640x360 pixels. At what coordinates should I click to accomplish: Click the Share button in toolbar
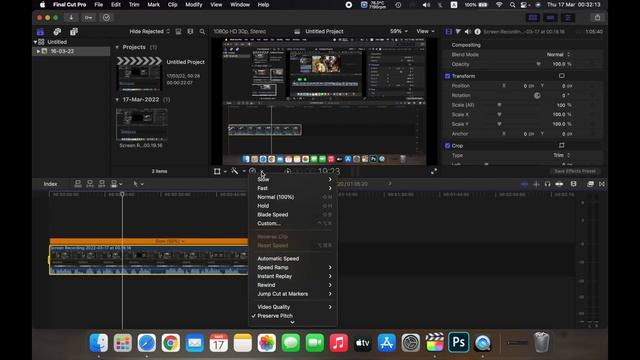tap(598, 18)
